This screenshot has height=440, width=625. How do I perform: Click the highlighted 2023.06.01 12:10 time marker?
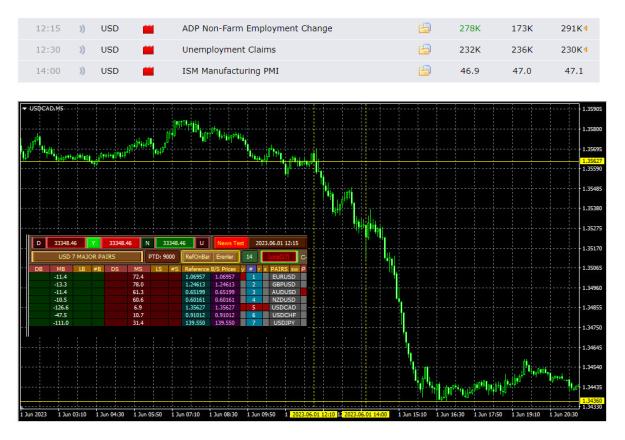[x=314, y=414]
